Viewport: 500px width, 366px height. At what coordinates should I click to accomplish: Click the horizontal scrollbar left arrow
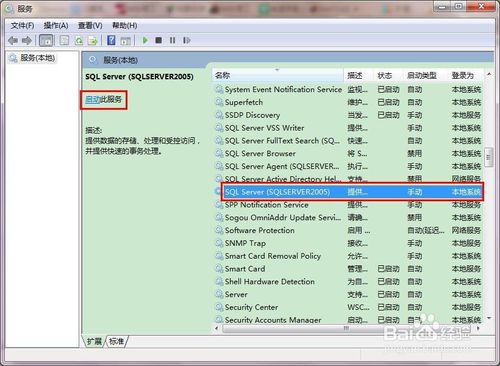coord(217,329)
